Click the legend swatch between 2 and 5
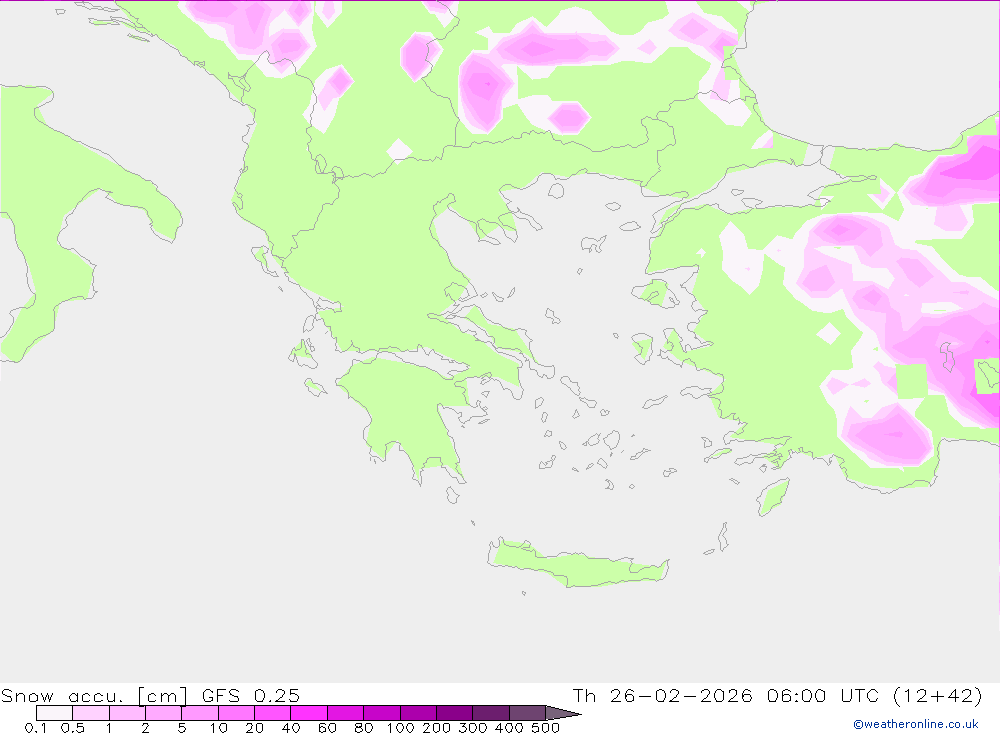The image size is (1000, 733). 163,713
